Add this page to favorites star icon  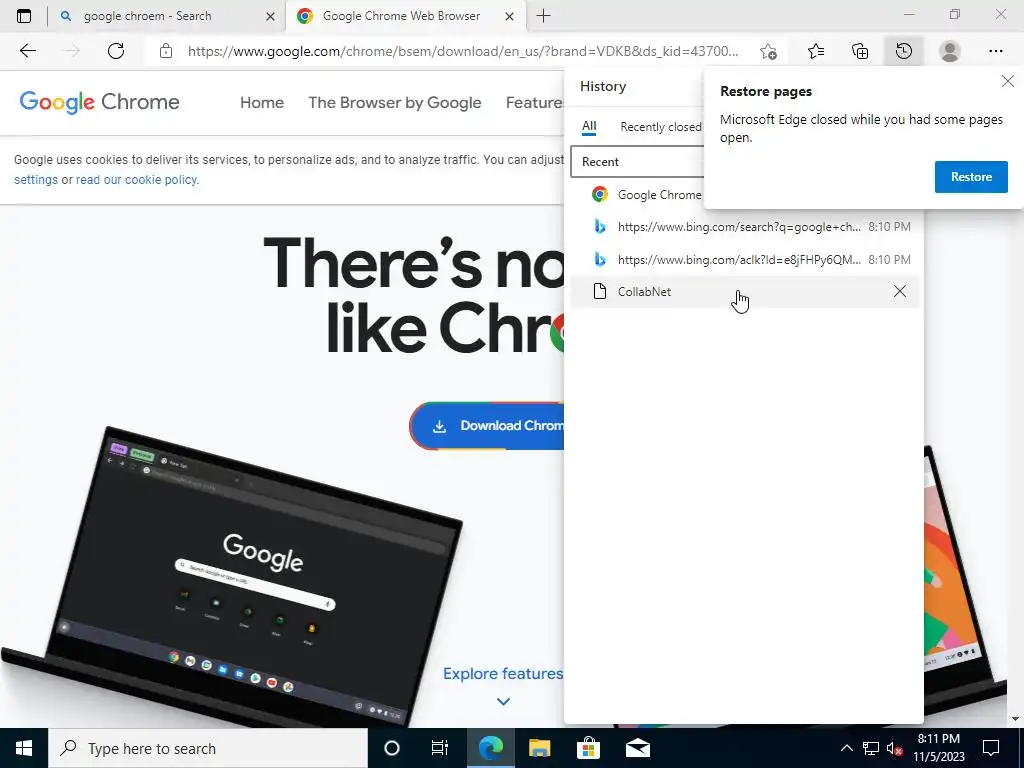pos(769,51)
